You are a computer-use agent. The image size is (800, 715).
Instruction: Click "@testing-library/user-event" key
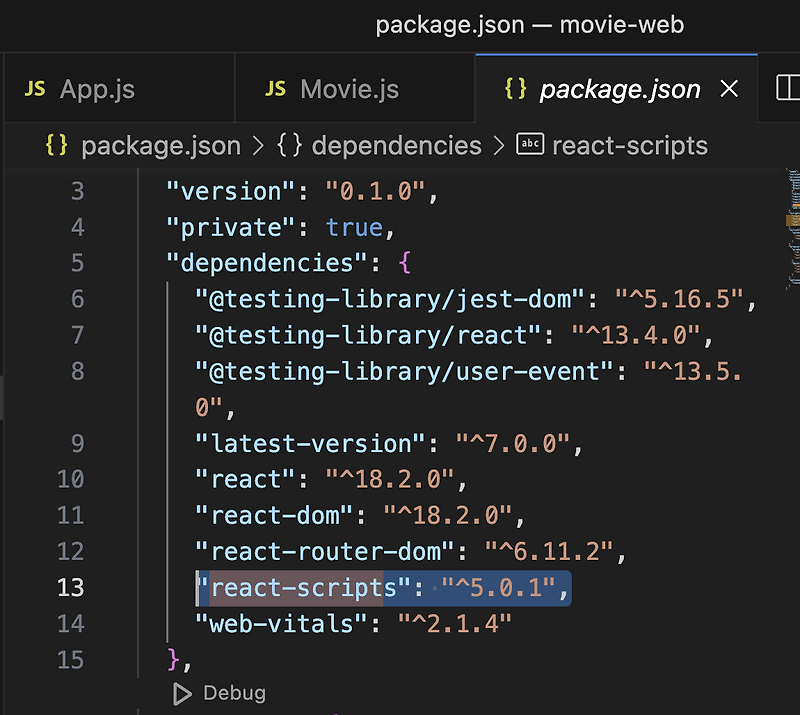(x=404, y=372)
